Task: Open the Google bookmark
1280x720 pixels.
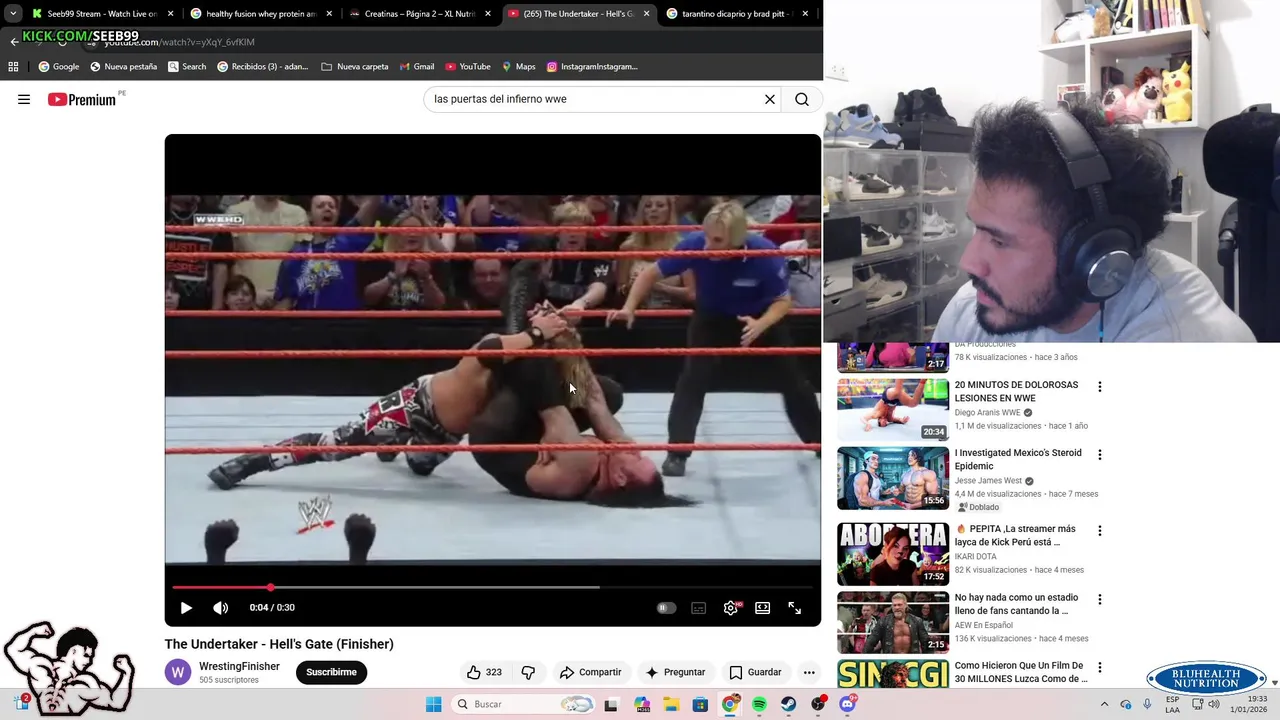Action: [x=59, y=67]
